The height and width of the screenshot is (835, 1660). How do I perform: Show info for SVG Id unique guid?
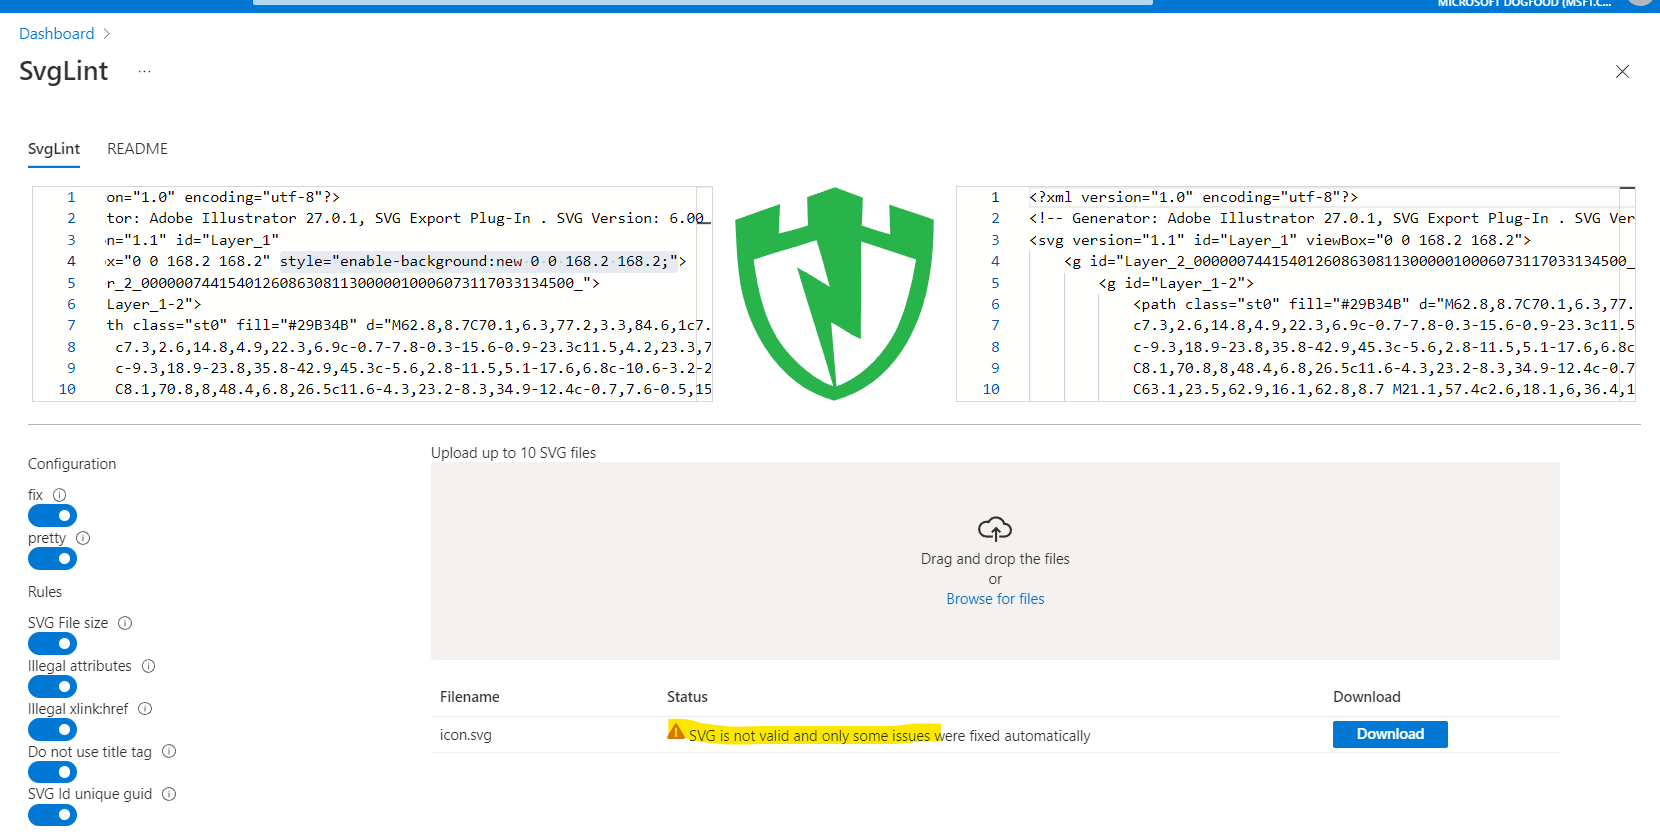coord(169,794)
